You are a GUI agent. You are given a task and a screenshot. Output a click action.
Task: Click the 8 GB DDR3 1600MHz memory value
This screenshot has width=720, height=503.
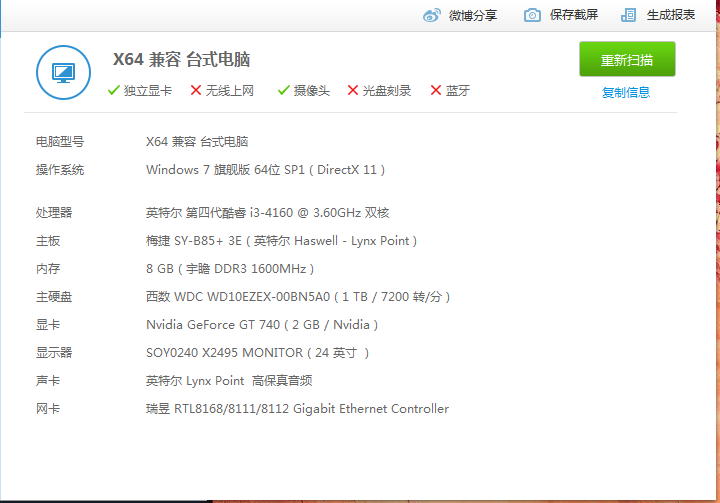click(230, 269)
